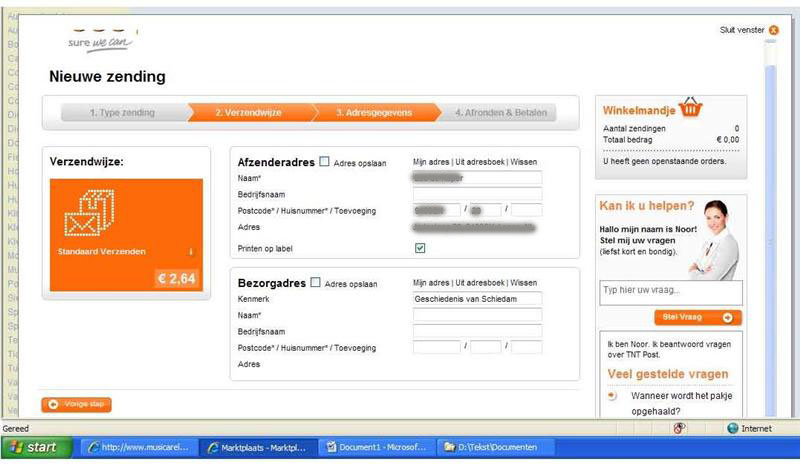Click Noor the virtual assistant's picture
This screenshot has width=800, height=464.
coord(714,238)
